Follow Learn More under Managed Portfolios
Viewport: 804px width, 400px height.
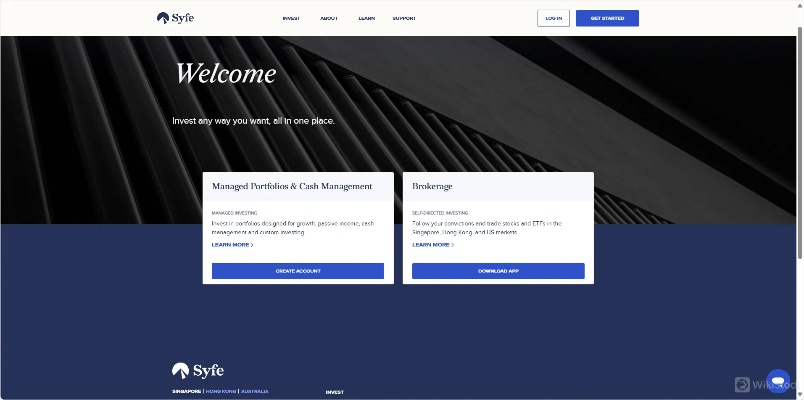point(232,244)
